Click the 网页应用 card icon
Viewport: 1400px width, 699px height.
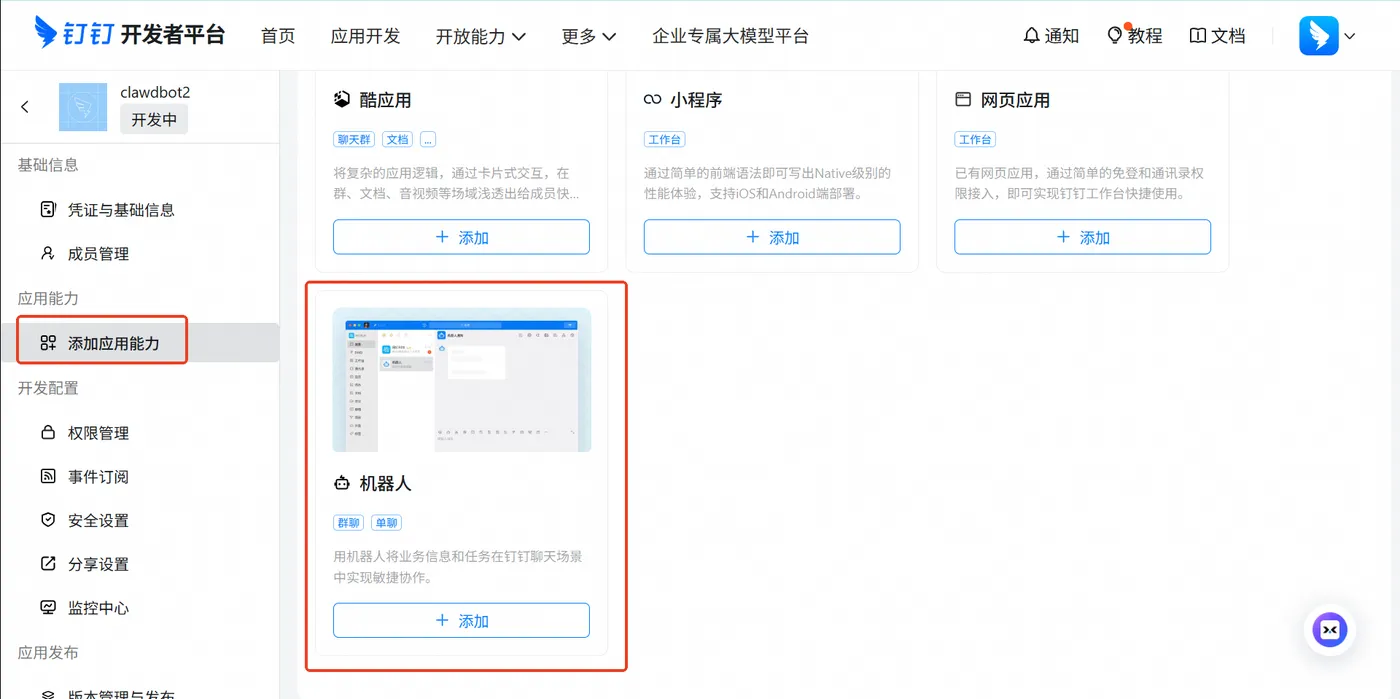pos(963,100)
